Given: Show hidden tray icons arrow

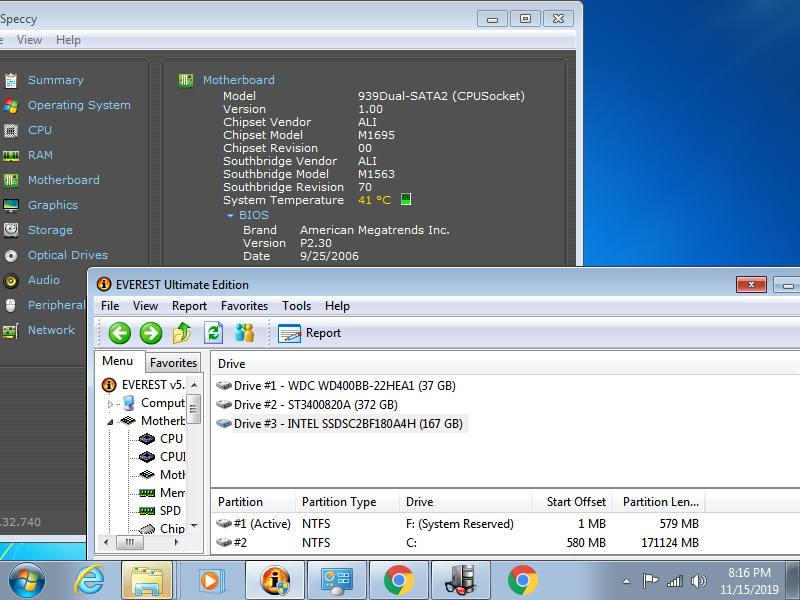Looking at the screenshot, I should point(627,581).
